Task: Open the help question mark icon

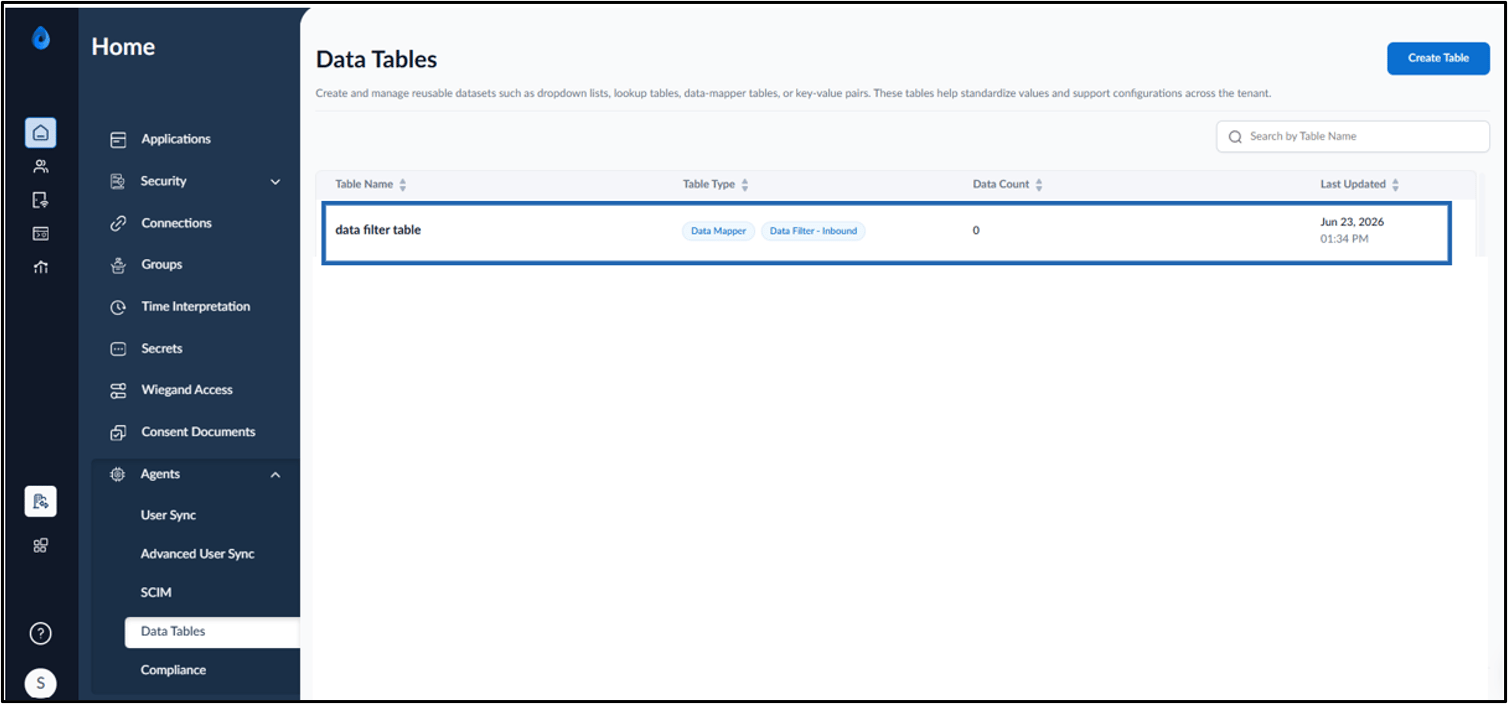Action: pyautogui.click(x=41, y=633)
